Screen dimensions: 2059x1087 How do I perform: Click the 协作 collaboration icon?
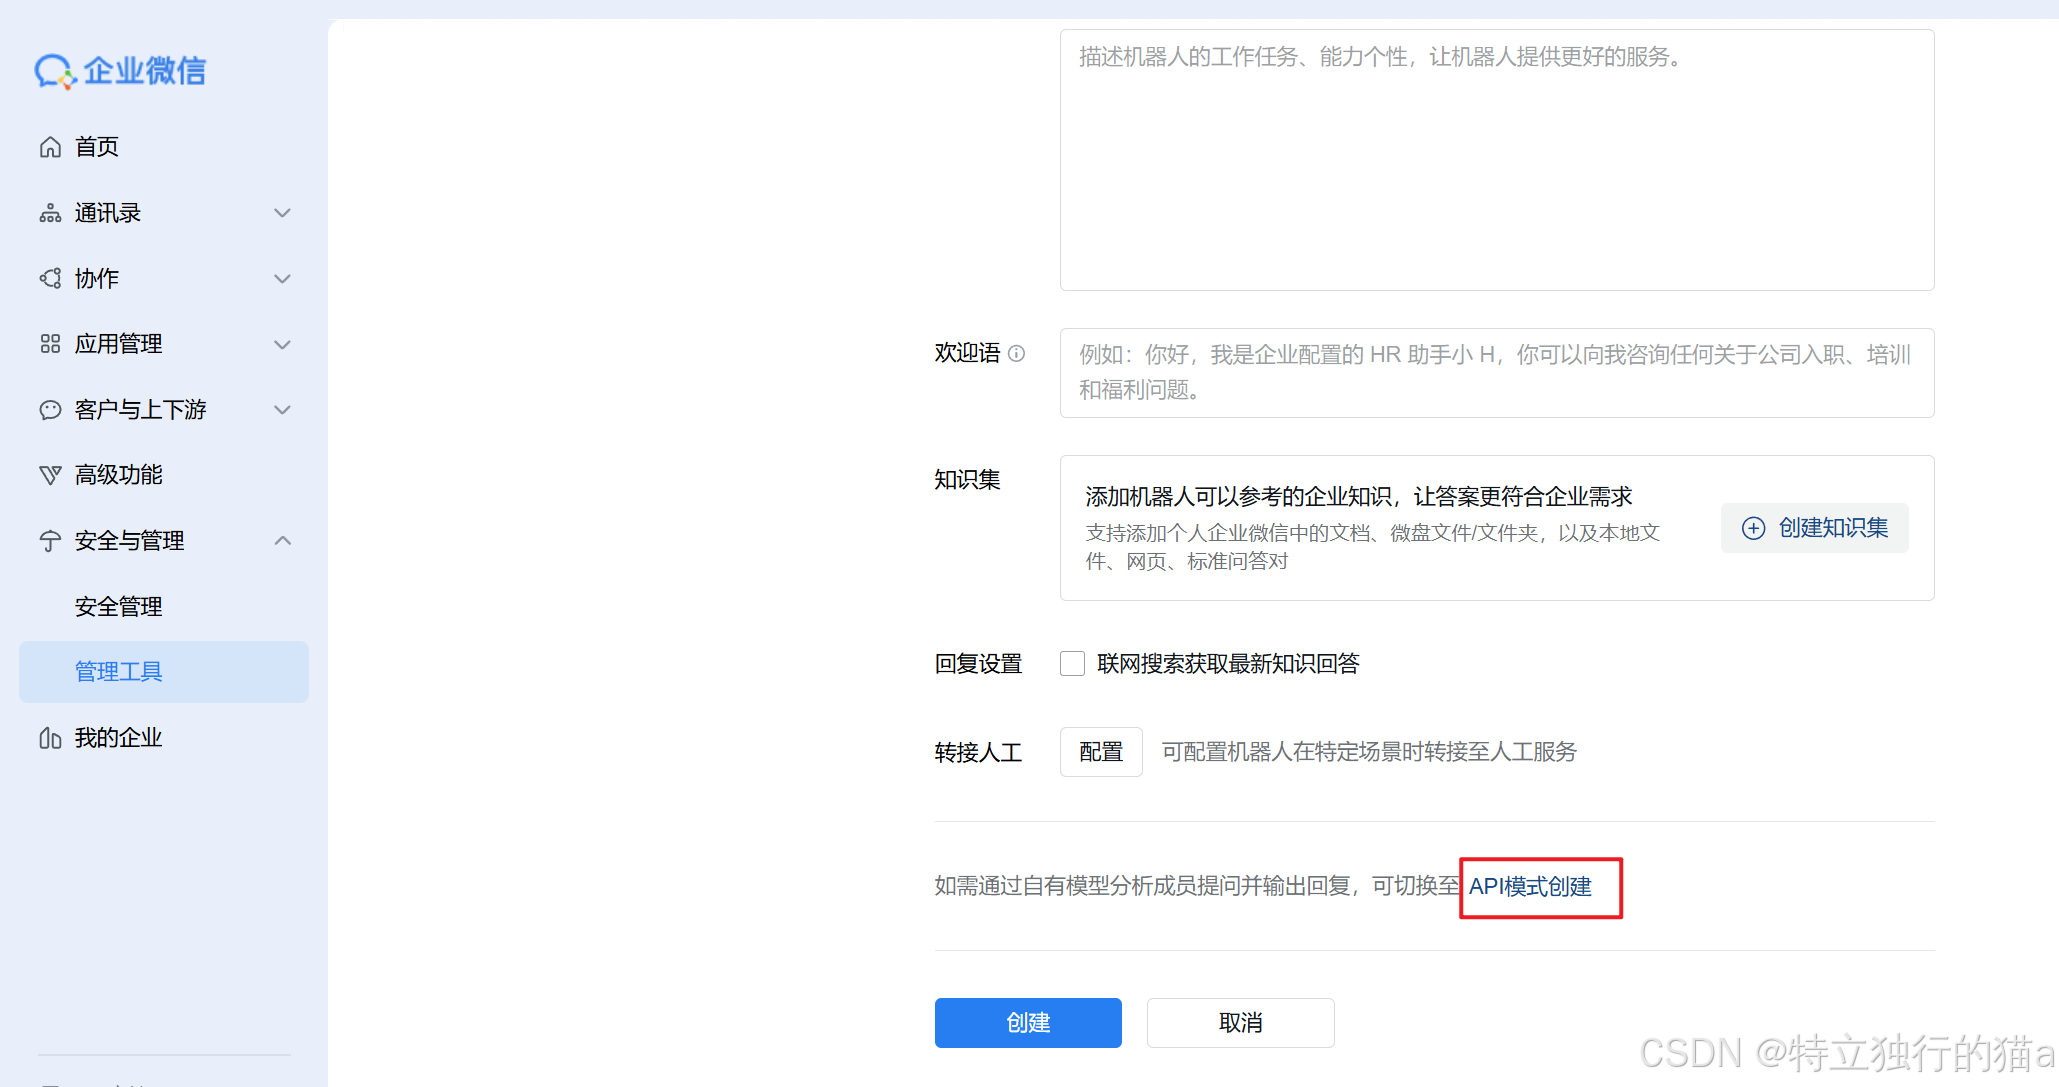[x=50, y=278]
